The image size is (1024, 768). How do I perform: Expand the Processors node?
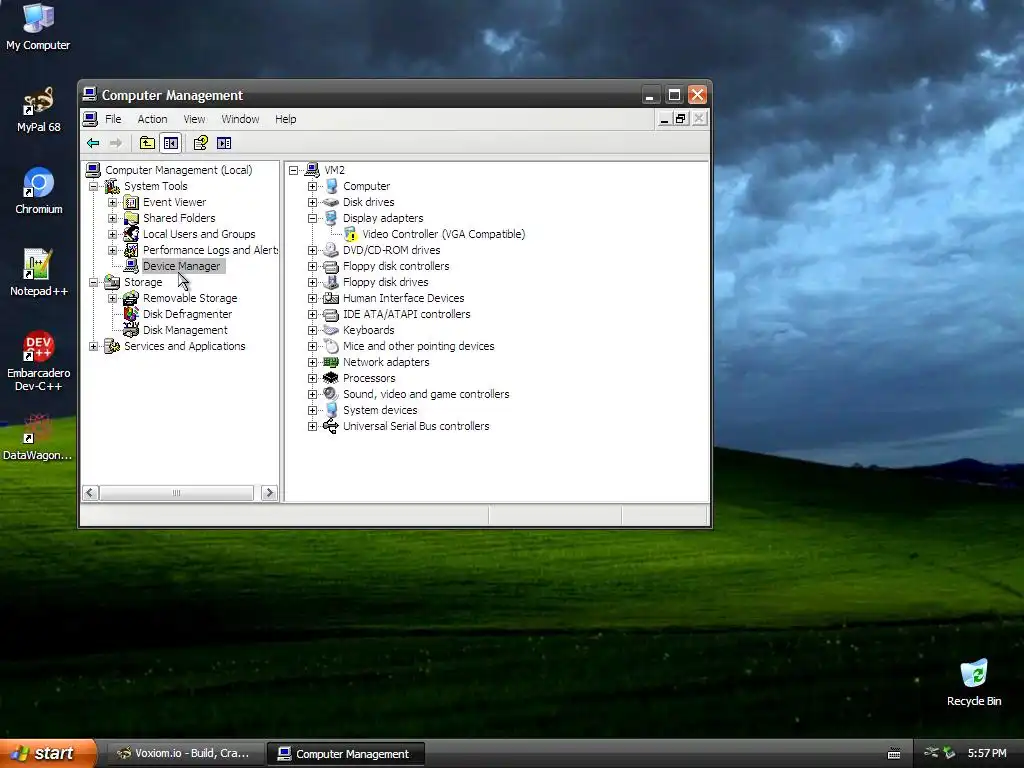[312, 378]
